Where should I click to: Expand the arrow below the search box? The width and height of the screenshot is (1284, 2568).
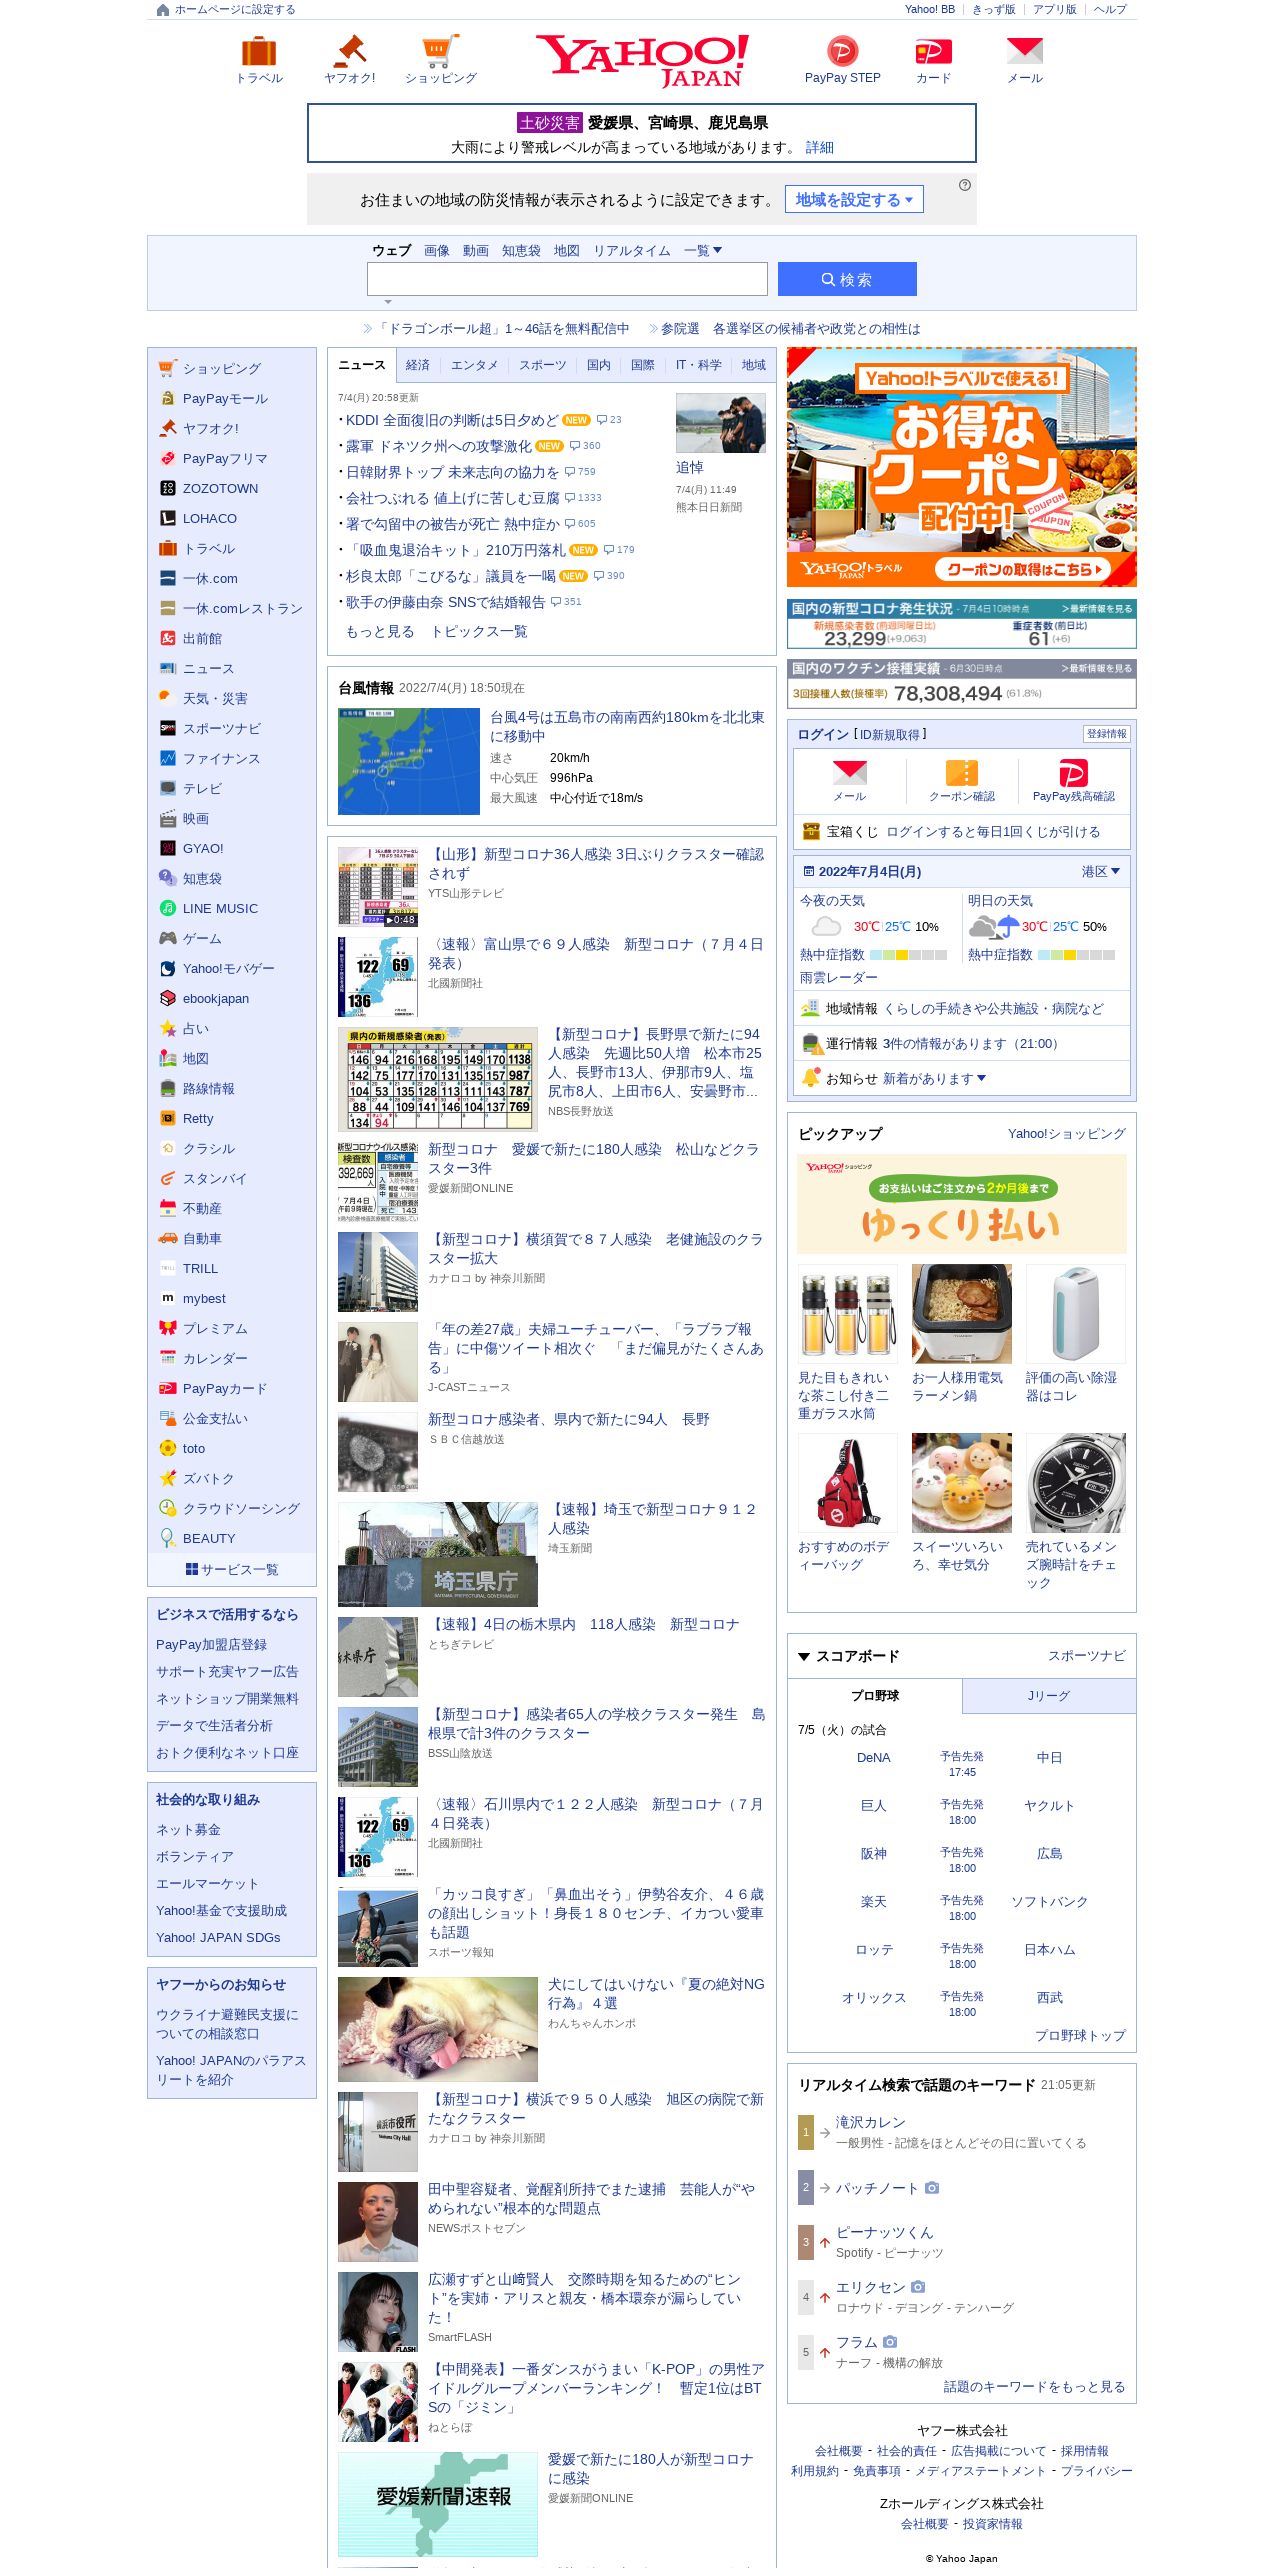(x=388, y=301)
